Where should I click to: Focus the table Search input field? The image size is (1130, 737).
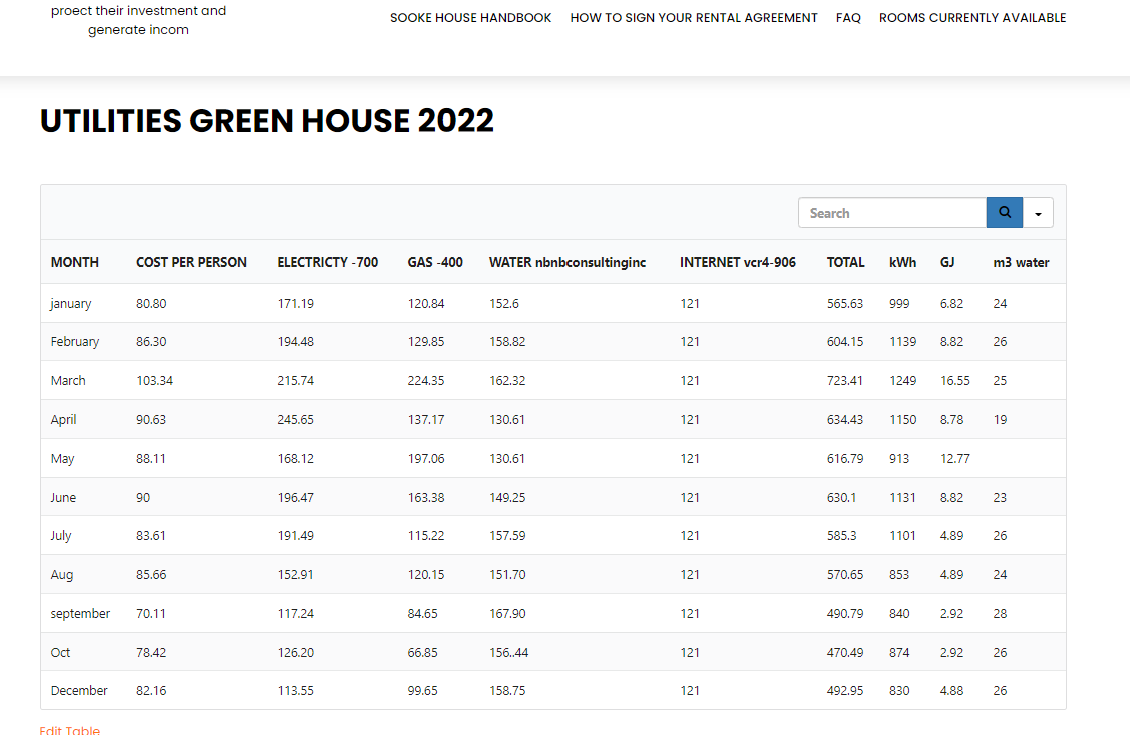coord(892,213)
